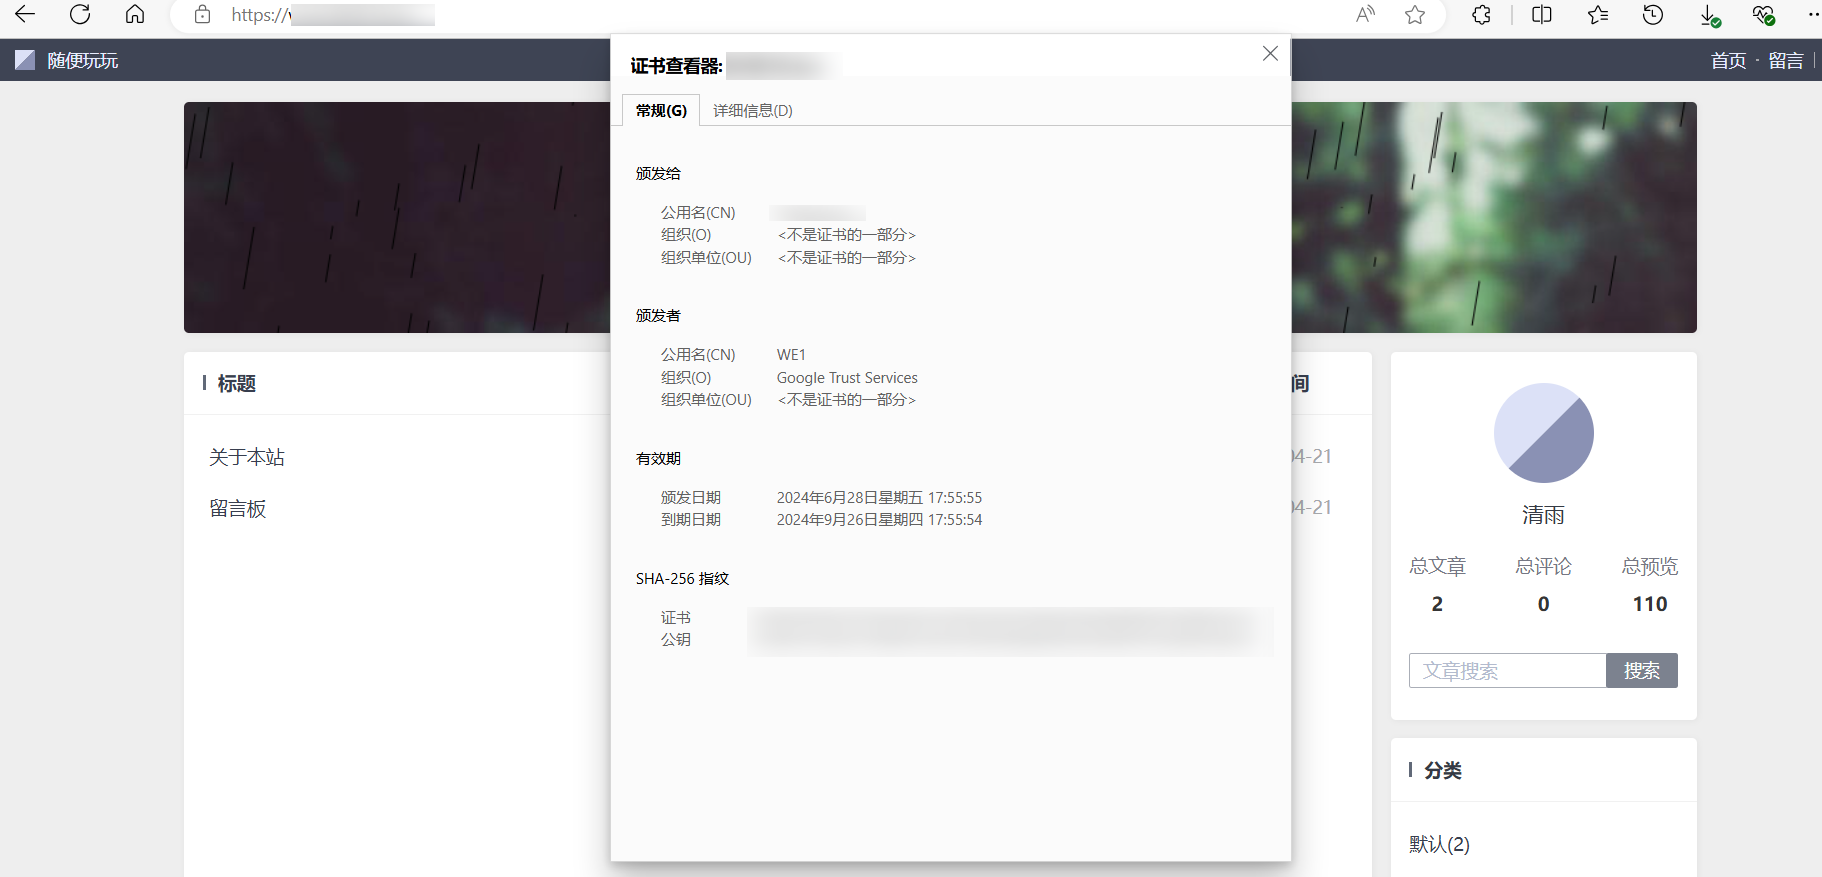
Task: Select the 常规(G) tab
Action: tap(661, 110)
